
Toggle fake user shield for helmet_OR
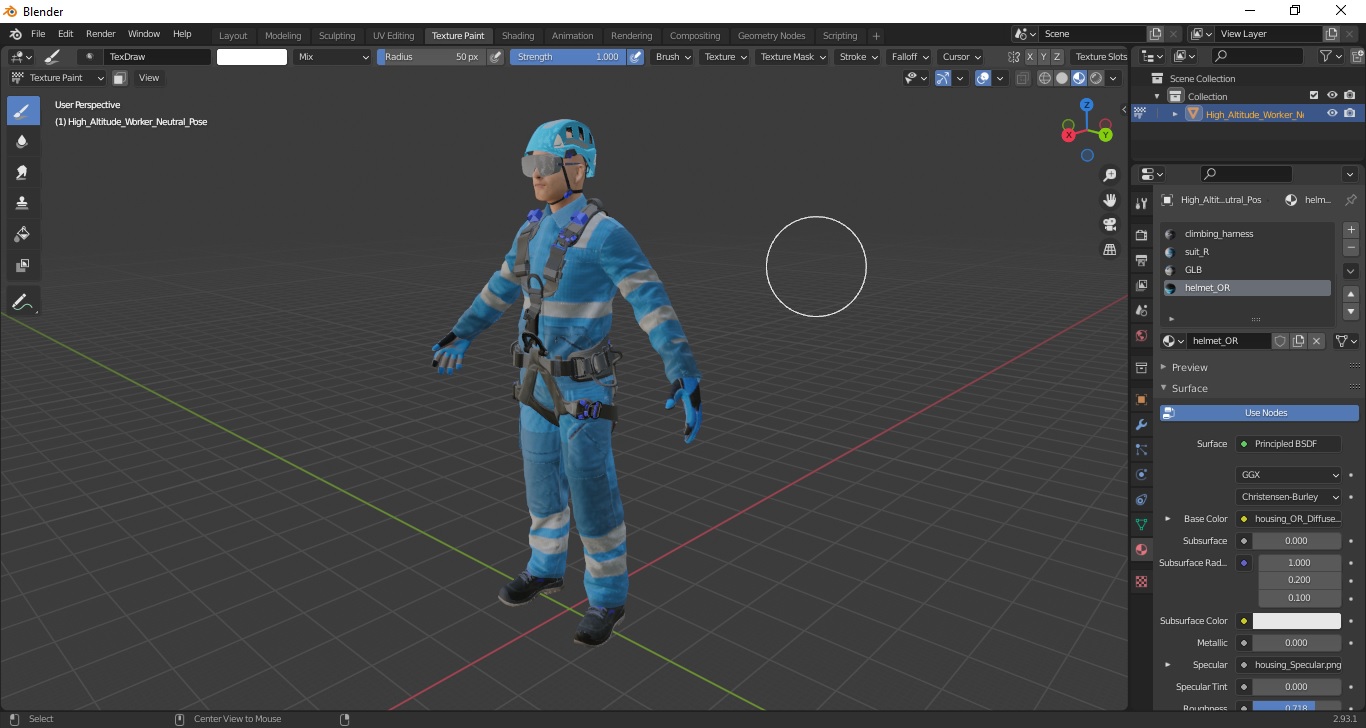pos(1280,341)
